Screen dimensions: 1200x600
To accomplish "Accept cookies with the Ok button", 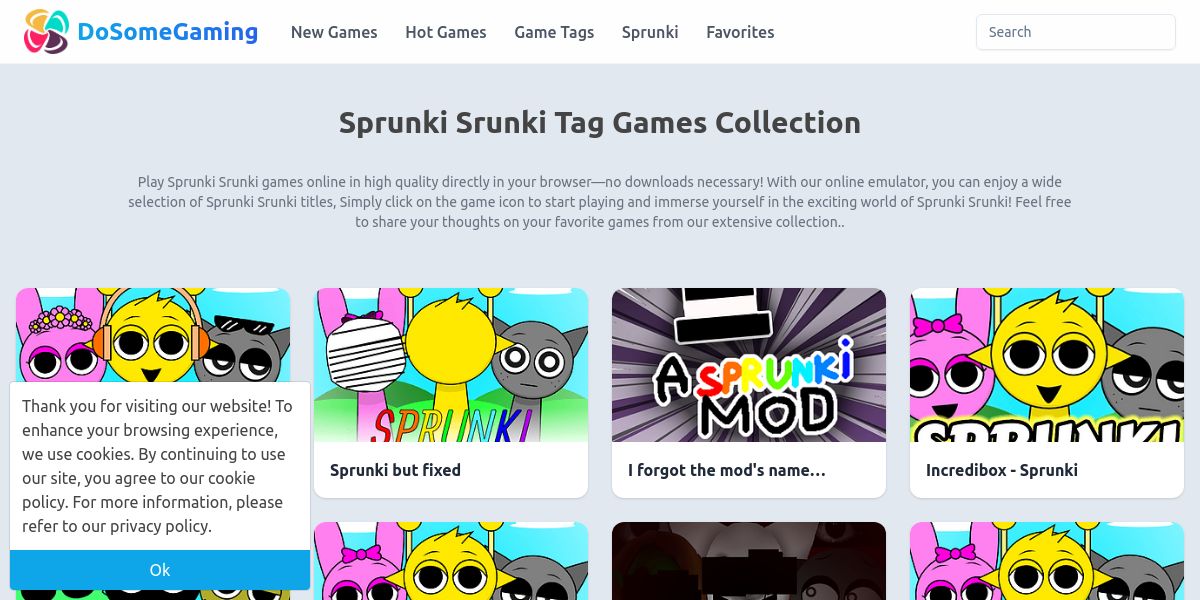I will click(160, 570).
